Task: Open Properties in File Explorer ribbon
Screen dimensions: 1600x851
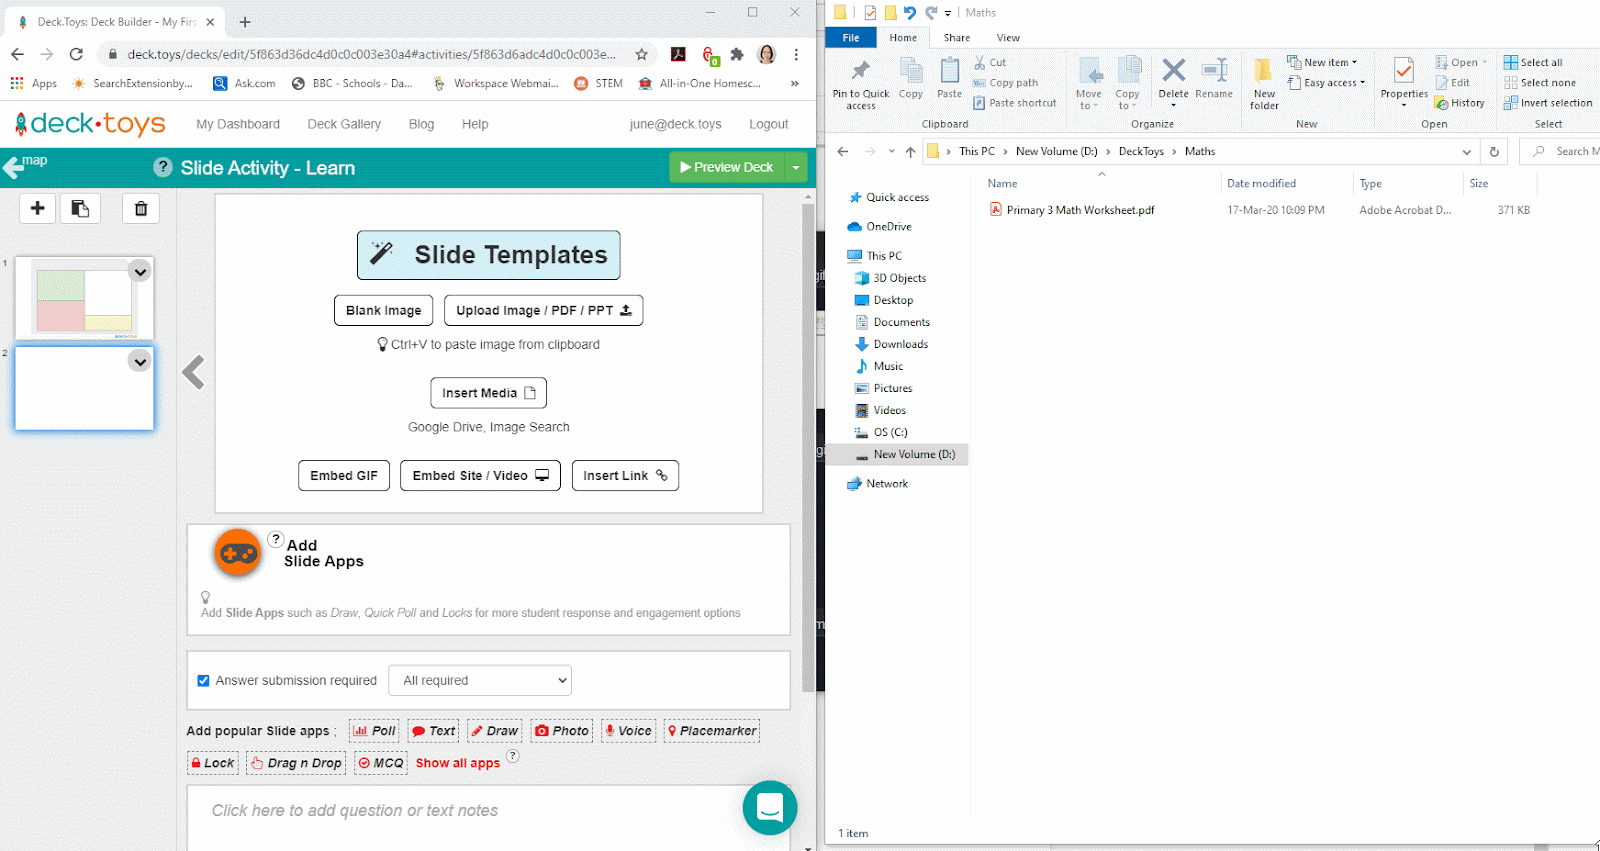Action: [x=1404, y=80]
